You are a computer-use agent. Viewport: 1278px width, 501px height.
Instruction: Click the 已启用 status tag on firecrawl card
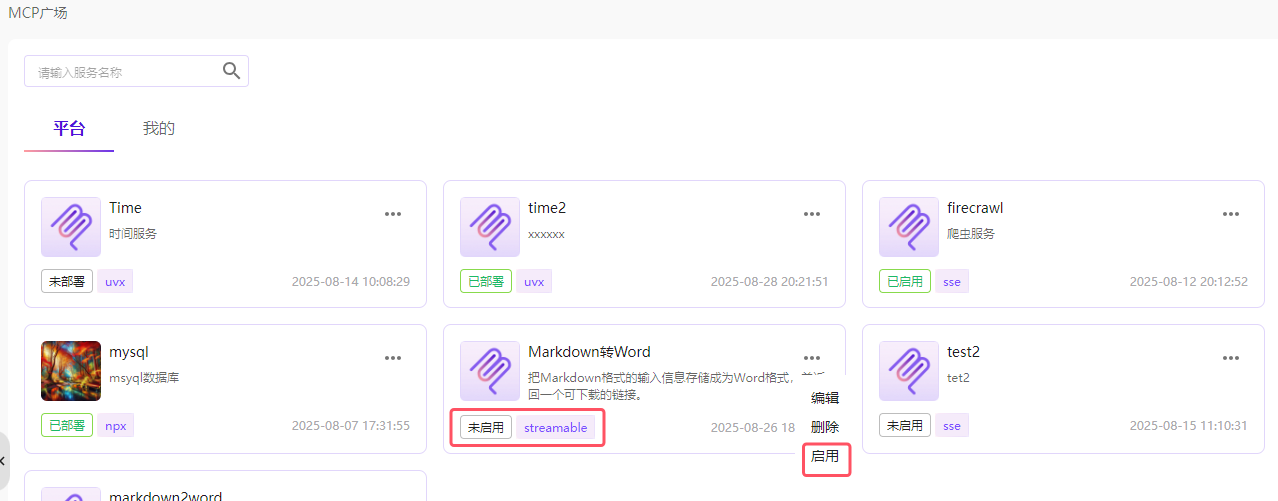tap(905, 281)
